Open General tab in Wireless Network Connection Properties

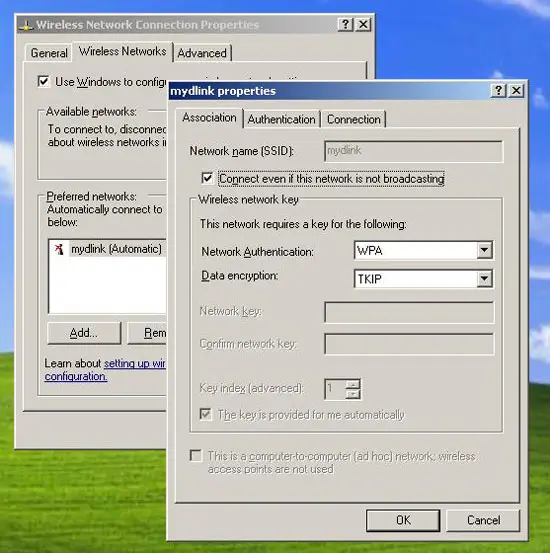click(x=49, y=53)
